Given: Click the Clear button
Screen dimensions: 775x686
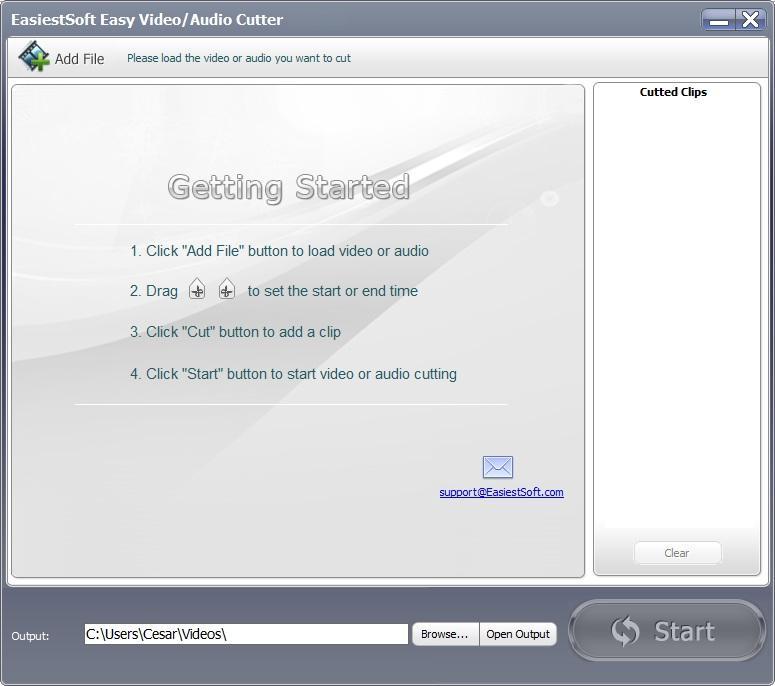Looking at the screenshot, I should 677,553.
